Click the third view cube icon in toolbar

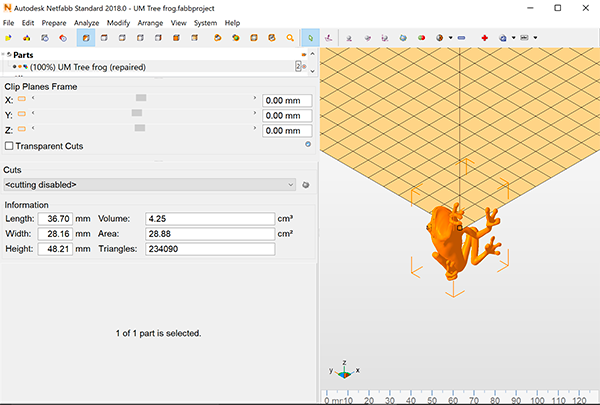coord(122,38)
